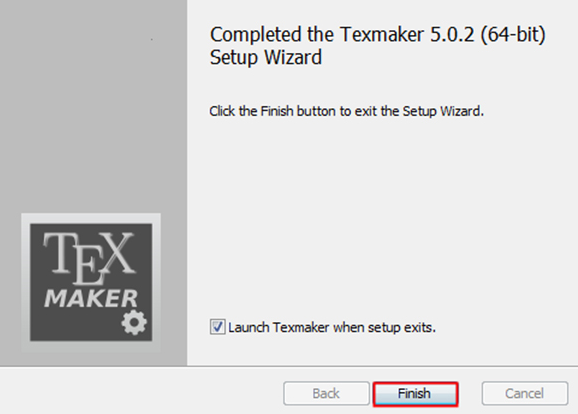Click the Cancel button

(x=525, y=394)
